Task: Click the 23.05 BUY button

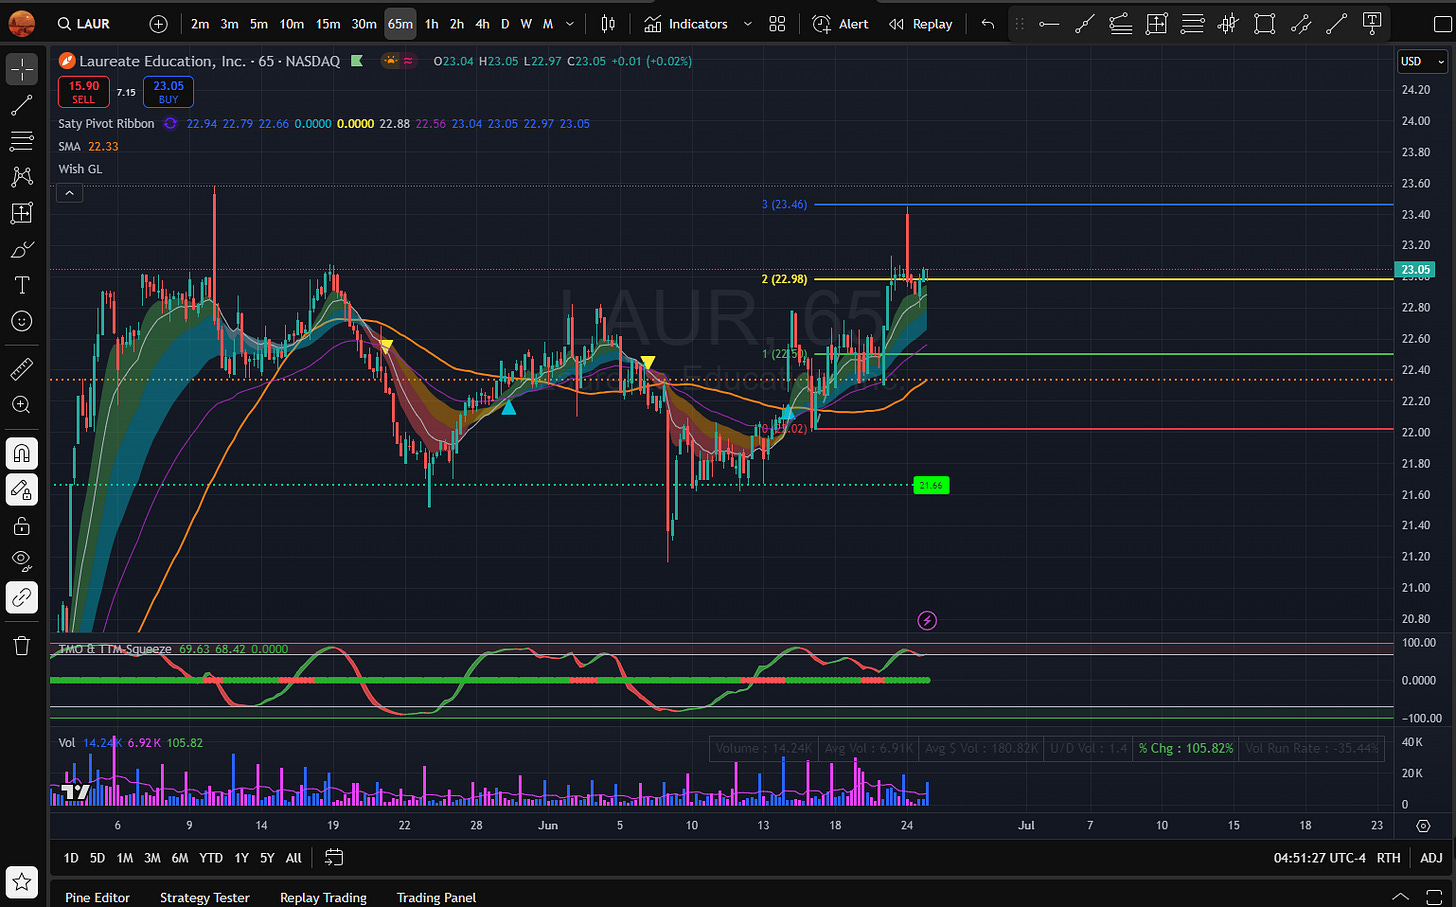Action: (168, 92)
